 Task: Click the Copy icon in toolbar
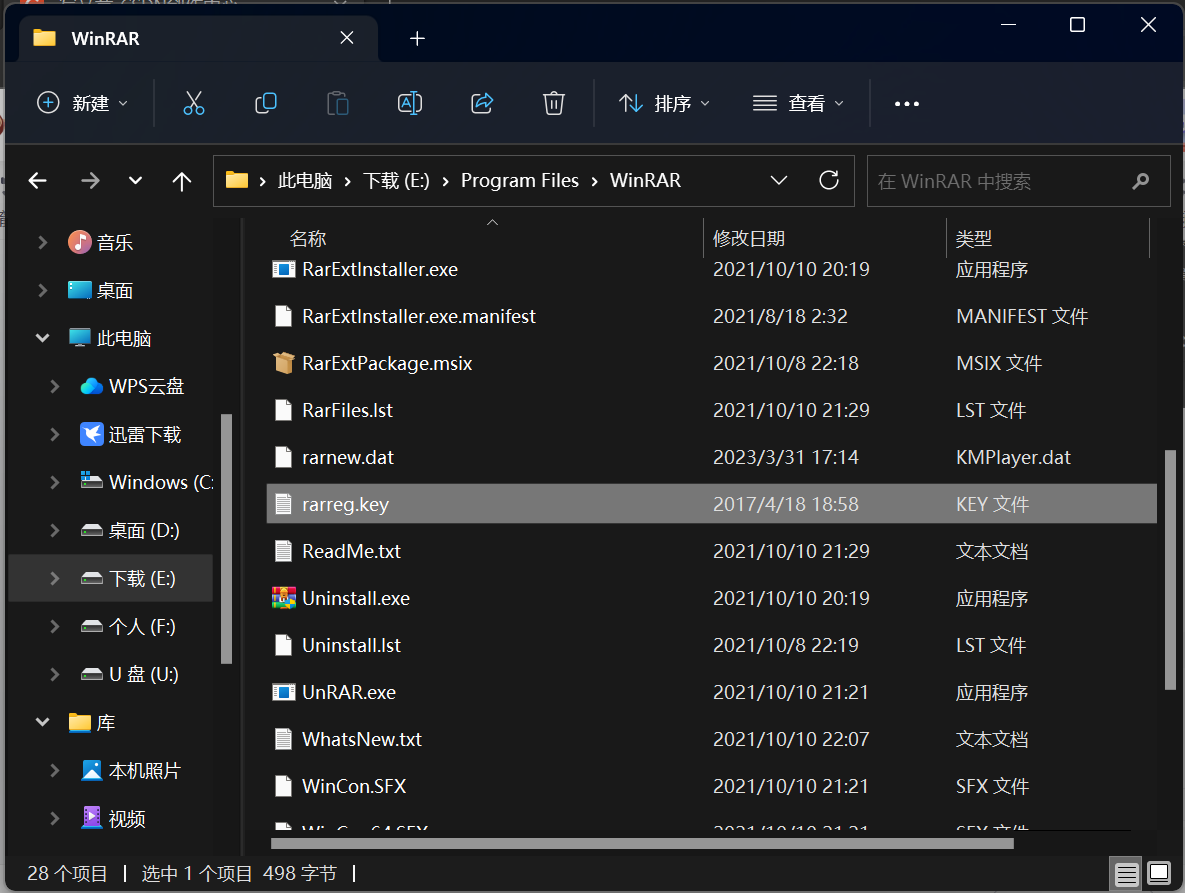click(265, 103)
